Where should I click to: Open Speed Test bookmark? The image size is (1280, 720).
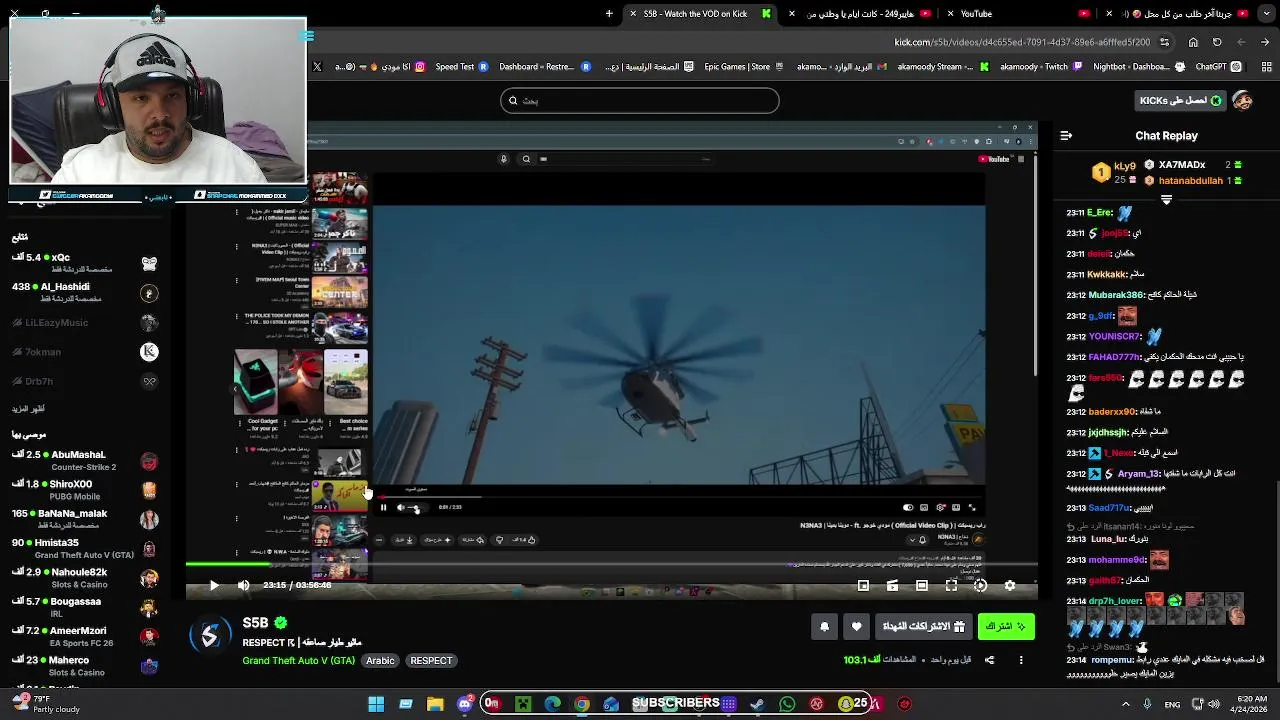click(x=461, y=67)
